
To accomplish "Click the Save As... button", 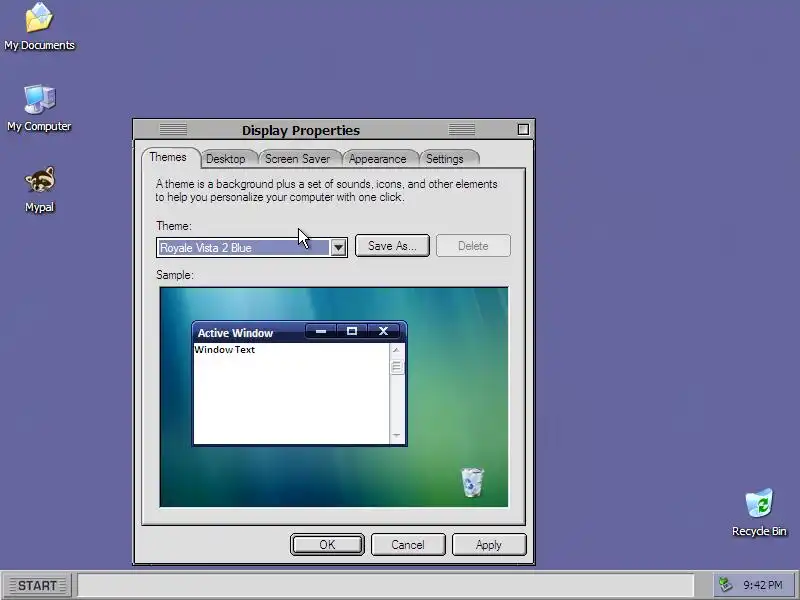I will [x=392, y=246].
